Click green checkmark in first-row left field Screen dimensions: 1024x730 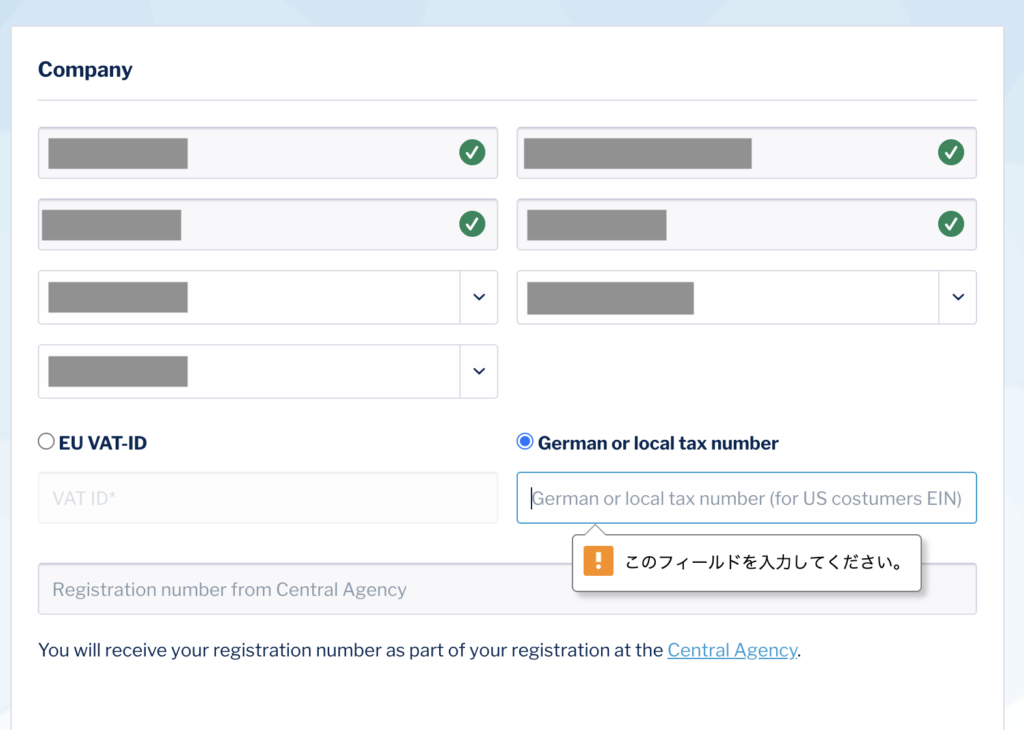472,153
